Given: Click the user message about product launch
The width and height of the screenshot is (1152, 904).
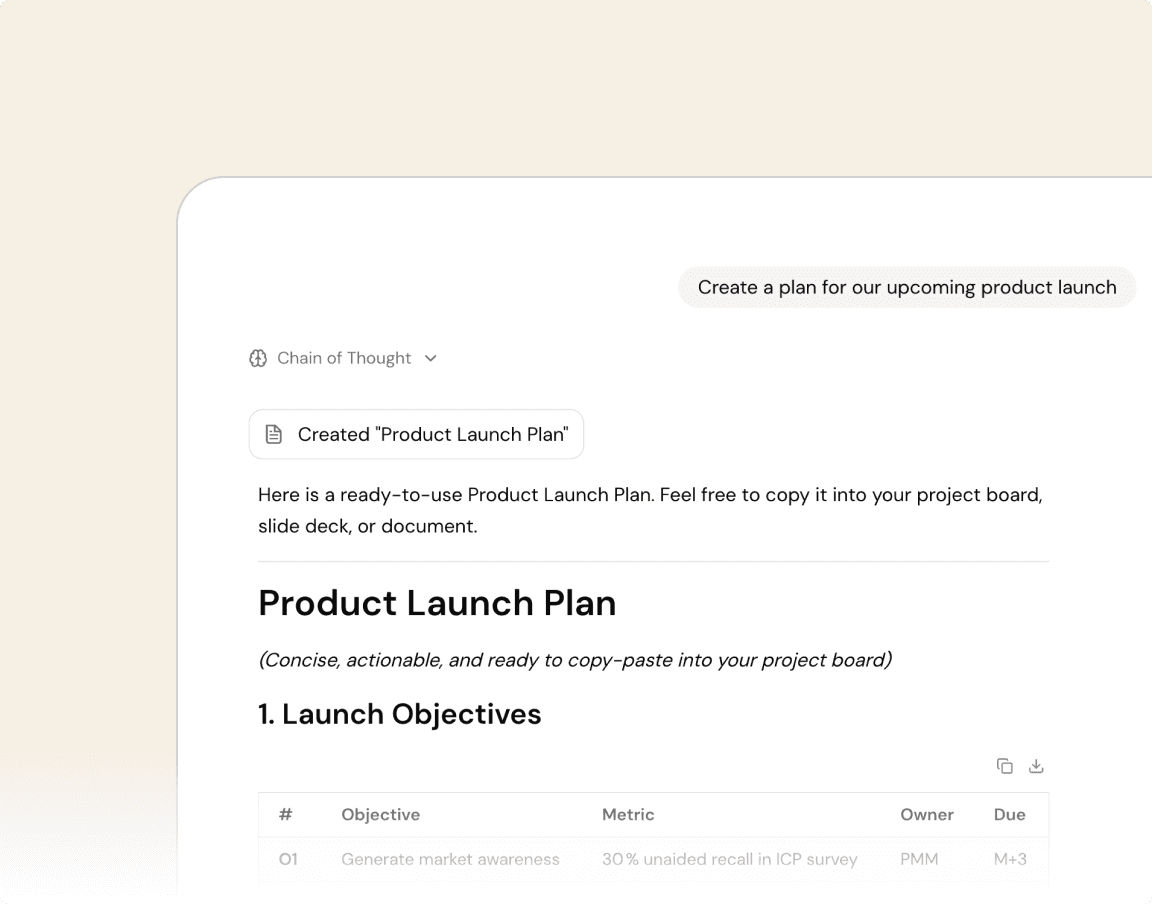Looking at the screenshot, I should [906, 287].
